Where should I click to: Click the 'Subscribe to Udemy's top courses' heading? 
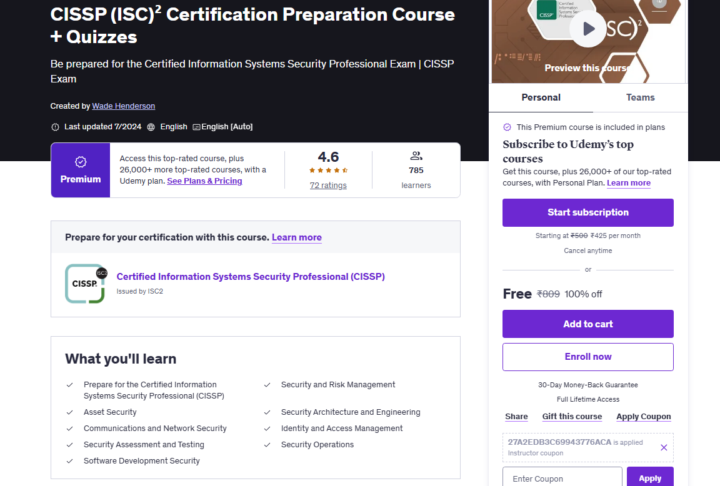pyautogui.click(x=568, y=151)
